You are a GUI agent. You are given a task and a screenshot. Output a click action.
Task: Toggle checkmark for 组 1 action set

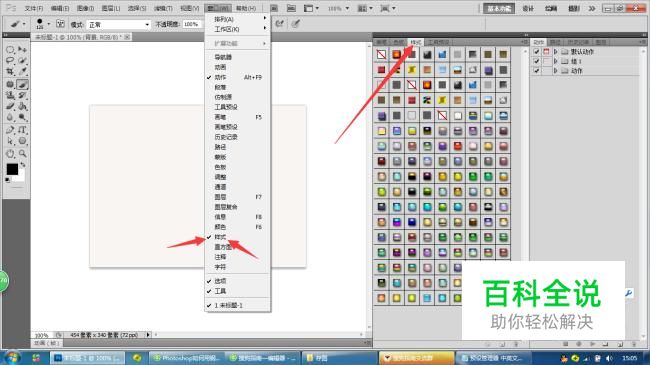click(x=536, y=61)
